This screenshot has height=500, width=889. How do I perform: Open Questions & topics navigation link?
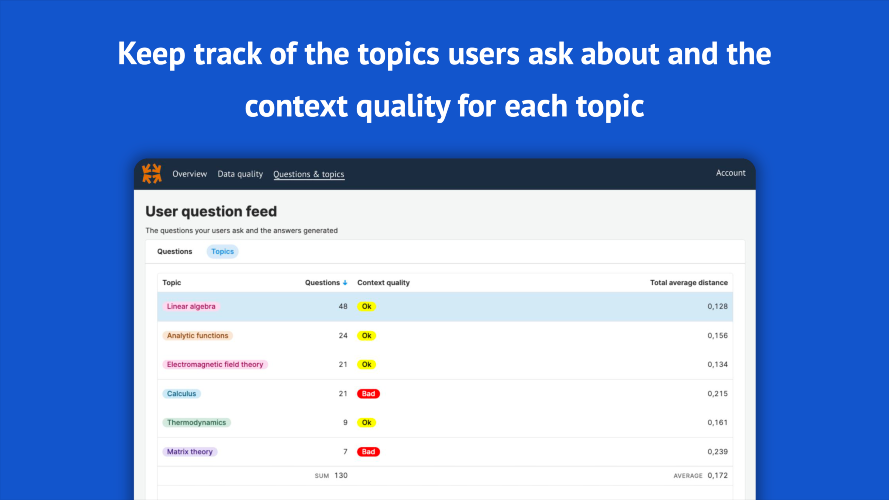point(308,174)
